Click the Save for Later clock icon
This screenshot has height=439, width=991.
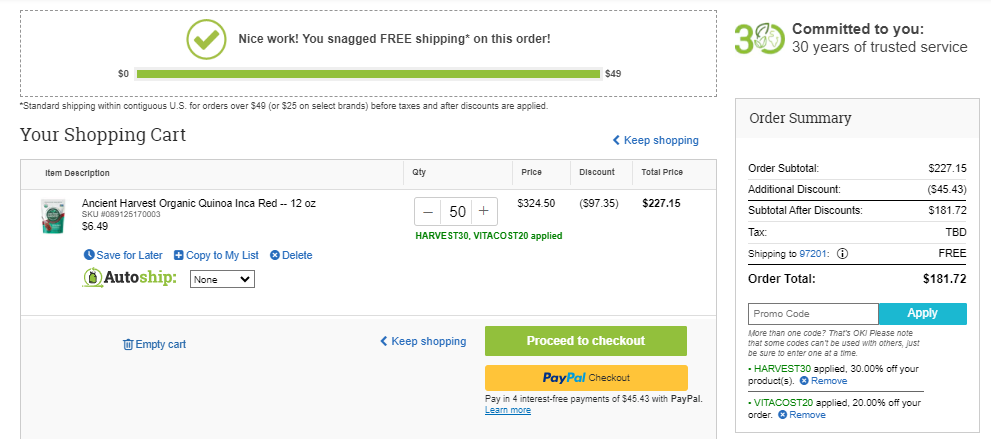89,255
